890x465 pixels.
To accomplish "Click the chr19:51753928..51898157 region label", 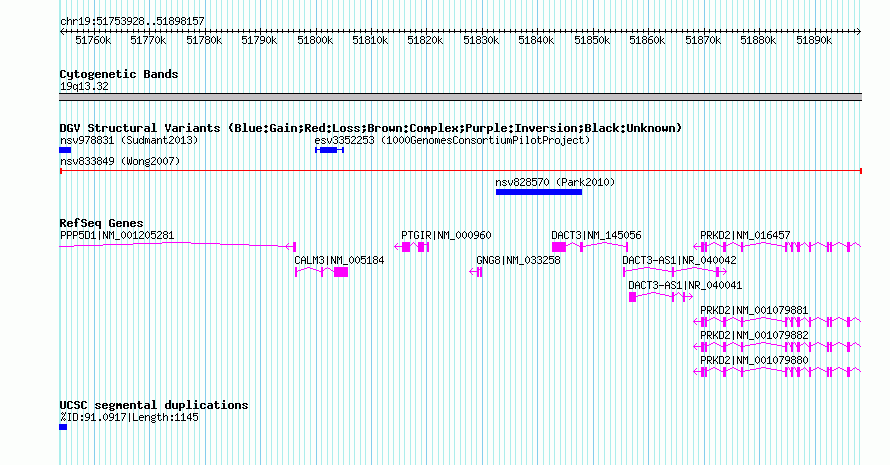I will [x=132, y=21].
